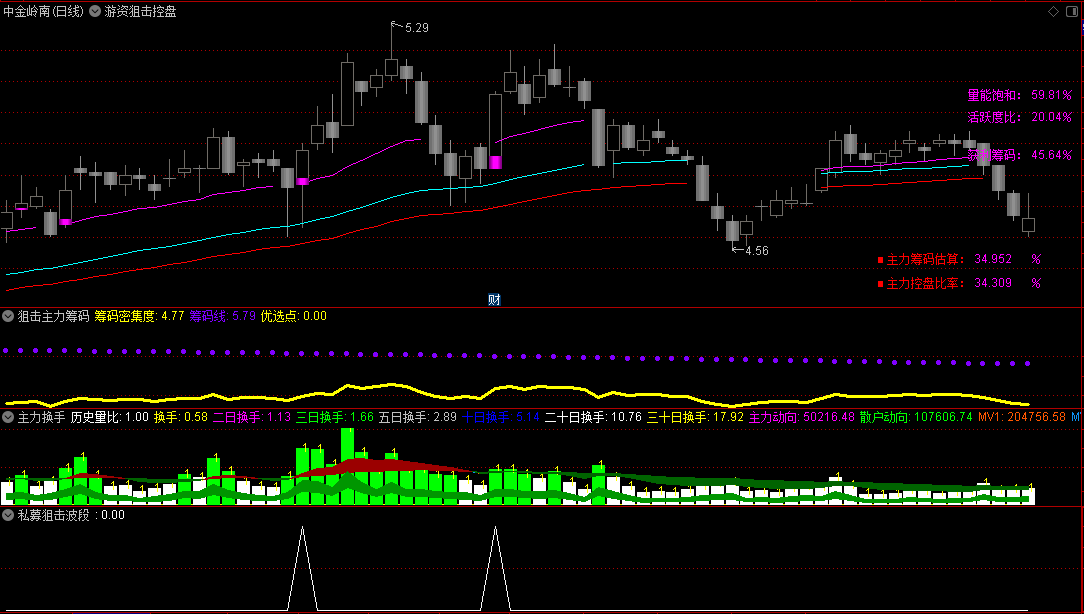Image resolution: width=1084 pixels, height=614 pixels.
Task: Click the 二日换手: 1.13 value
Action: coord(252,417)
